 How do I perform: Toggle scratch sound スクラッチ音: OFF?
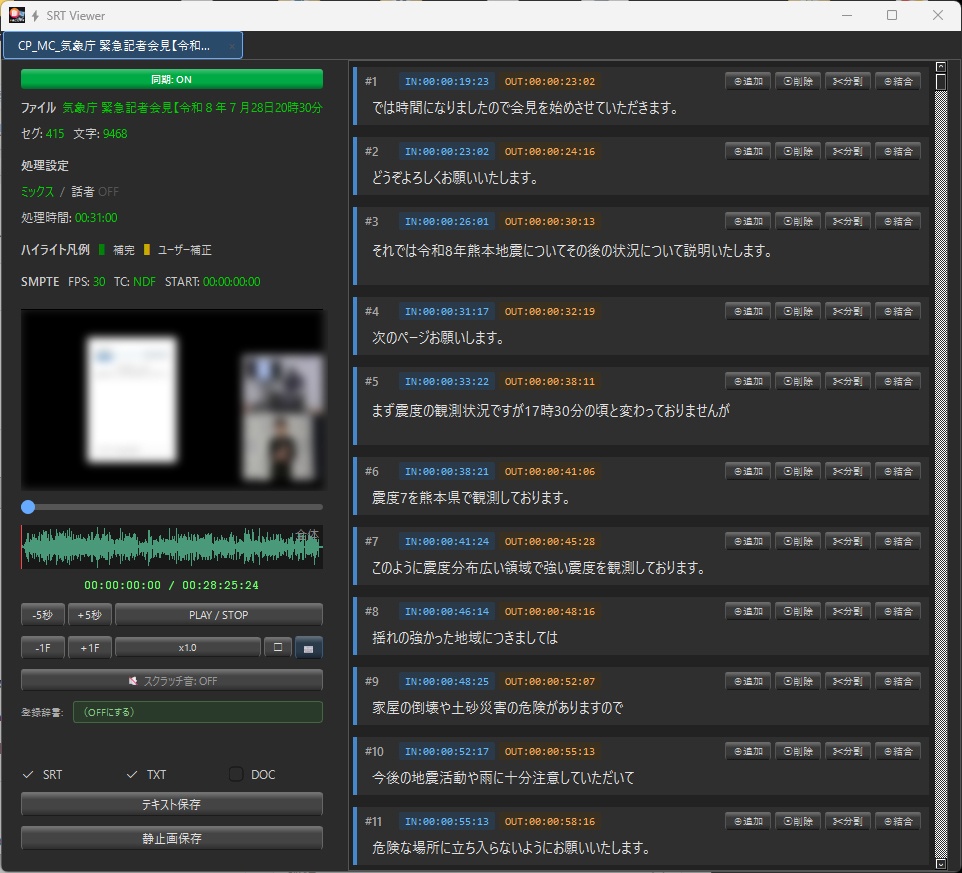[172, 680]
